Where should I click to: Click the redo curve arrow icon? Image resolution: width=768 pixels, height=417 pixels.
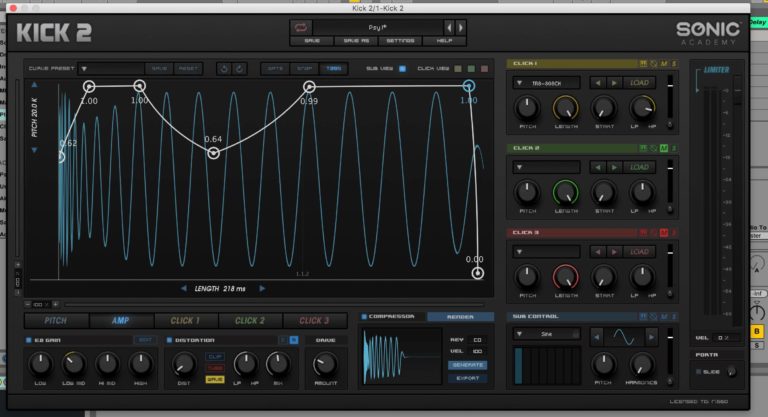click(x=240, y=68)
